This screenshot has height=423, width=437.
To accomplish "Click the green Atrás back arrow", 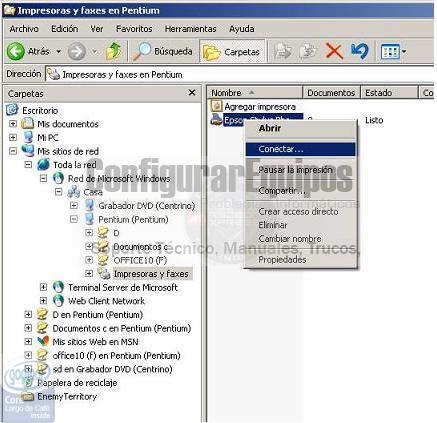I will coord(16,51).
